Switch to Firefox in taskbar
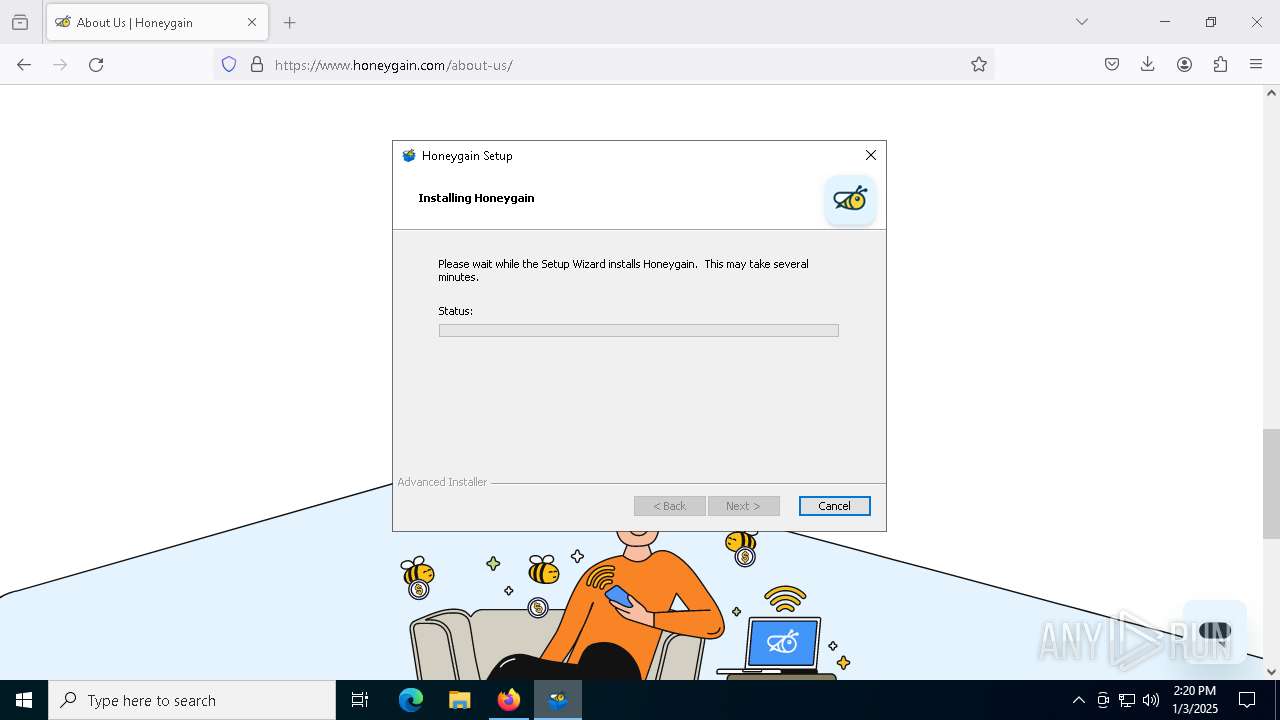 (509, 700)
